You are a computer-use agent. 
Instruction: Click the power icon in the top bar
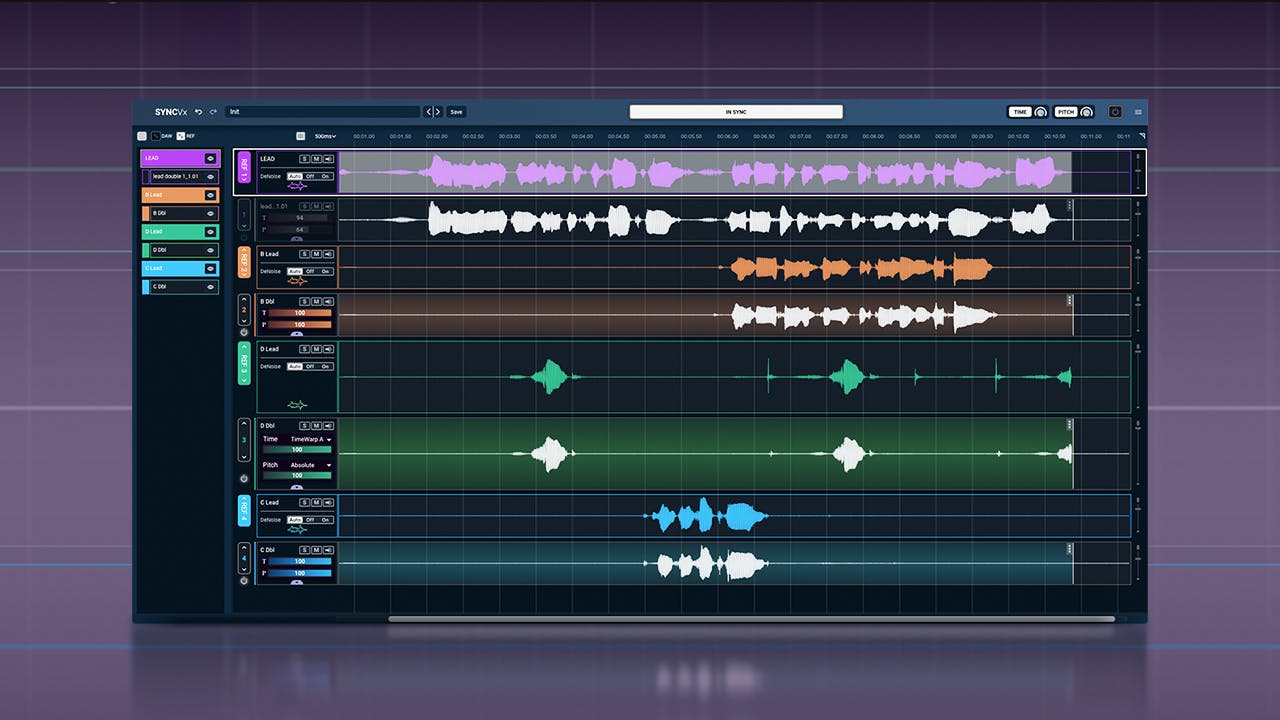[x=1115, y=112]
